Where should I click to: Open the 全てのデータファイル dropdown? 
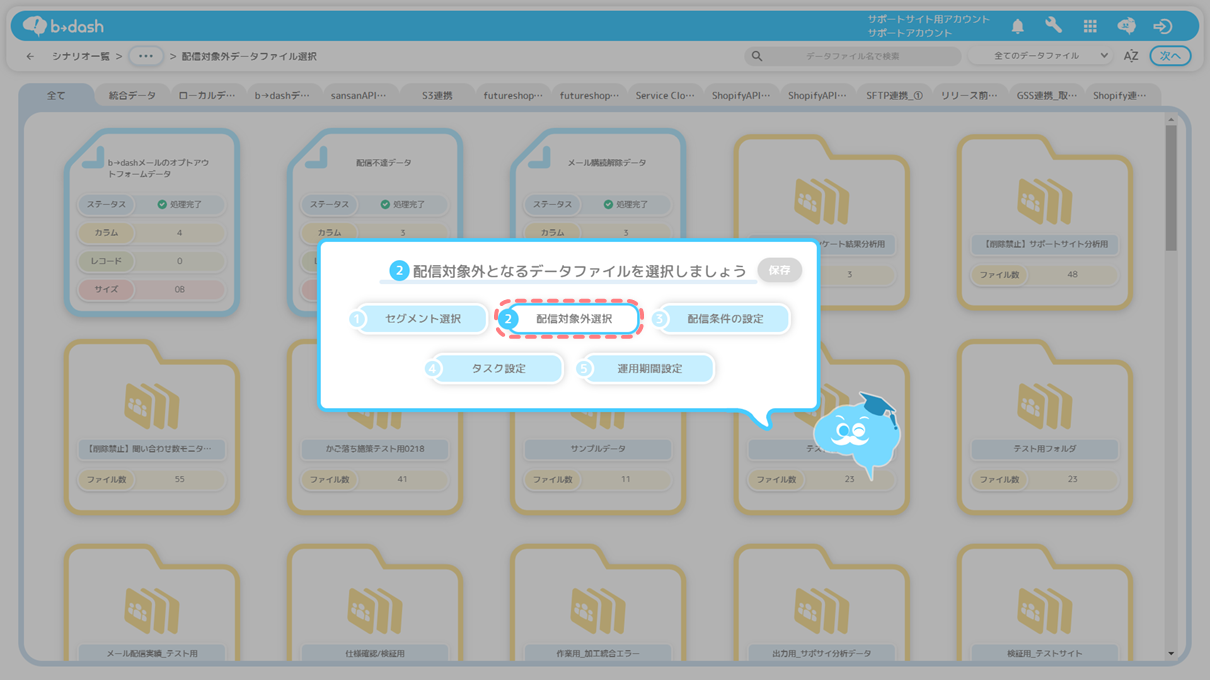[1041, 56]
